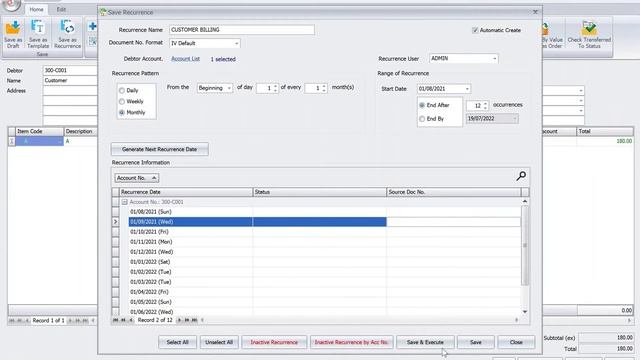
Task: Click Unselect All button
Action: pos(219,342)
